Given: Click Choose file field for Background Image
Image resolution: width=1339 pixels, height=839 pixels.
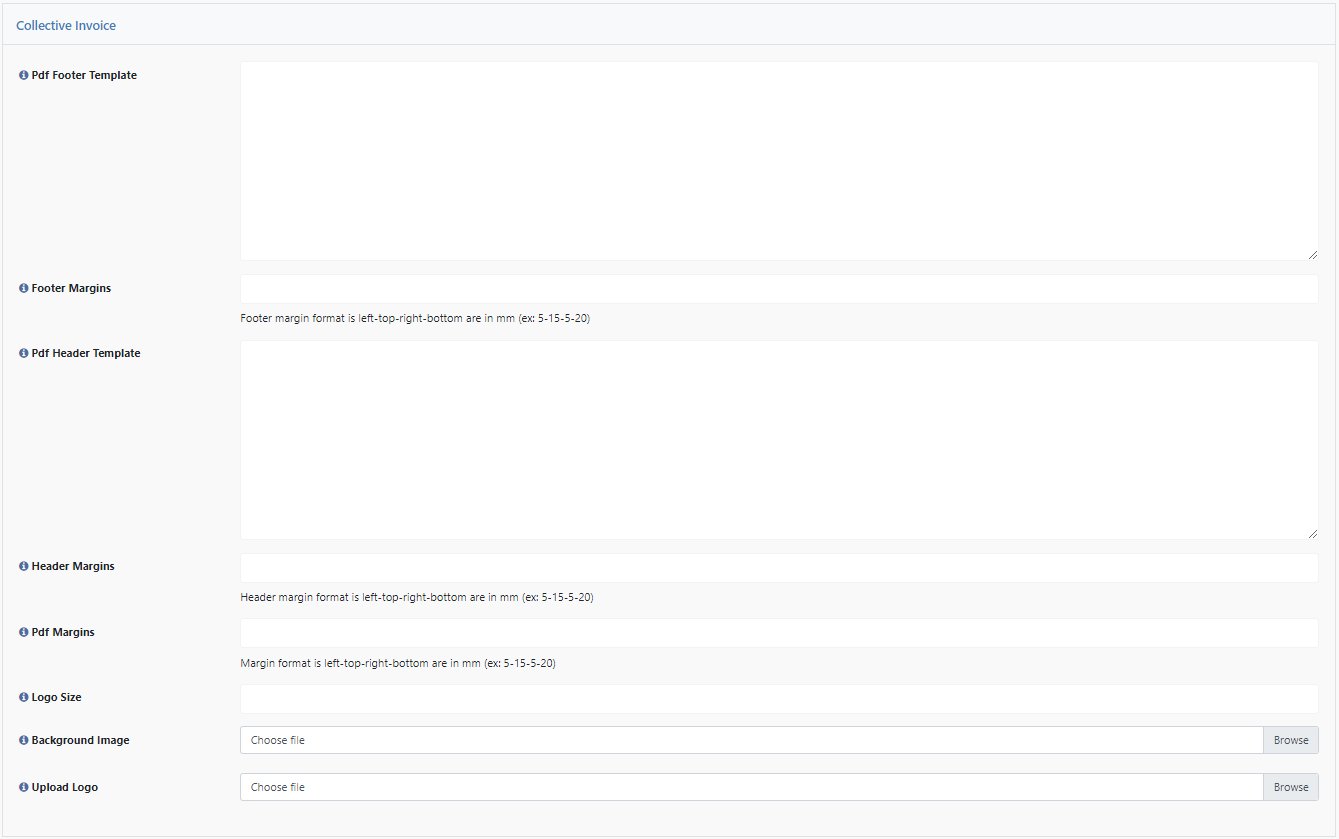Looking at the screenshot, I should click(752, 740).
